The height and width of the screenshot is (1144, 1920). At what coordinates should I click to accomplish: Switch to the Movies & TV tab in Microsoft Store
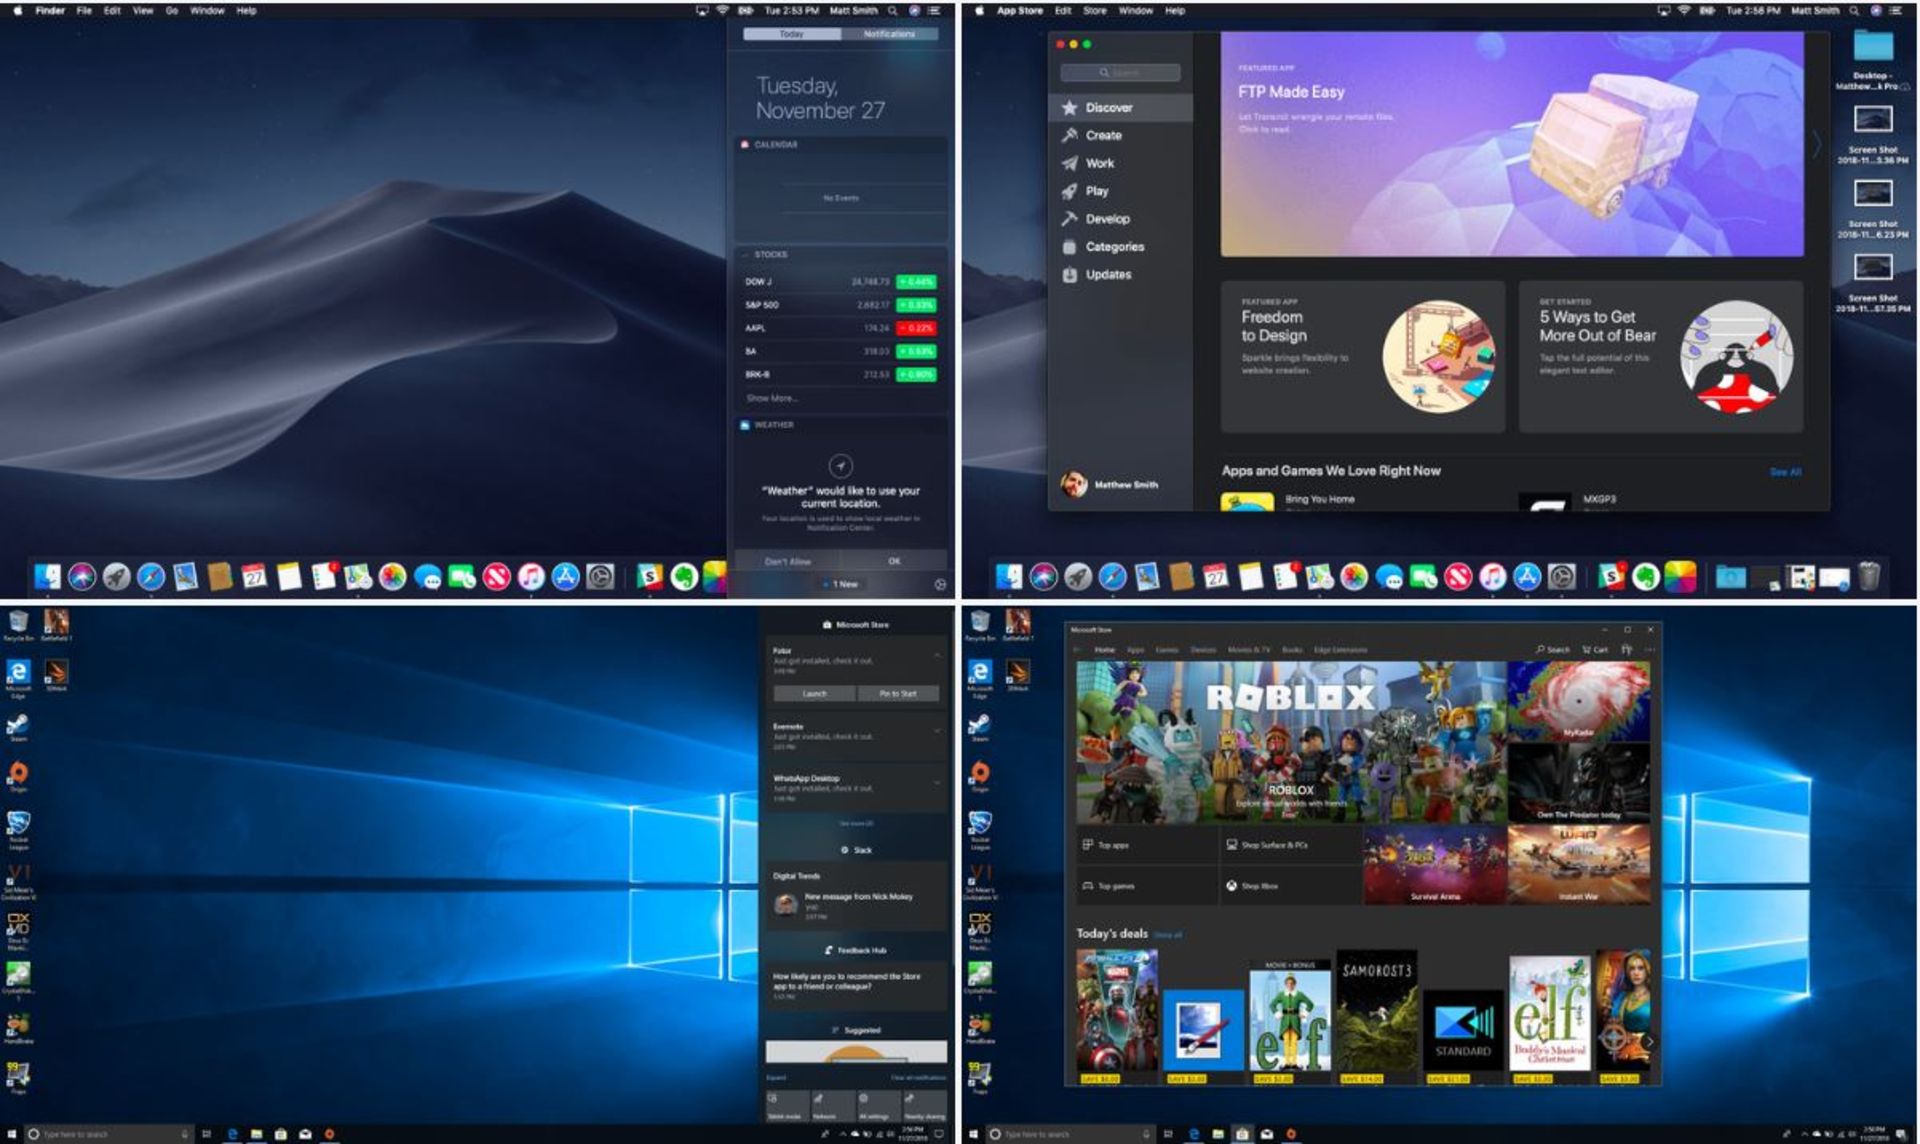(x=1249, y=650)
